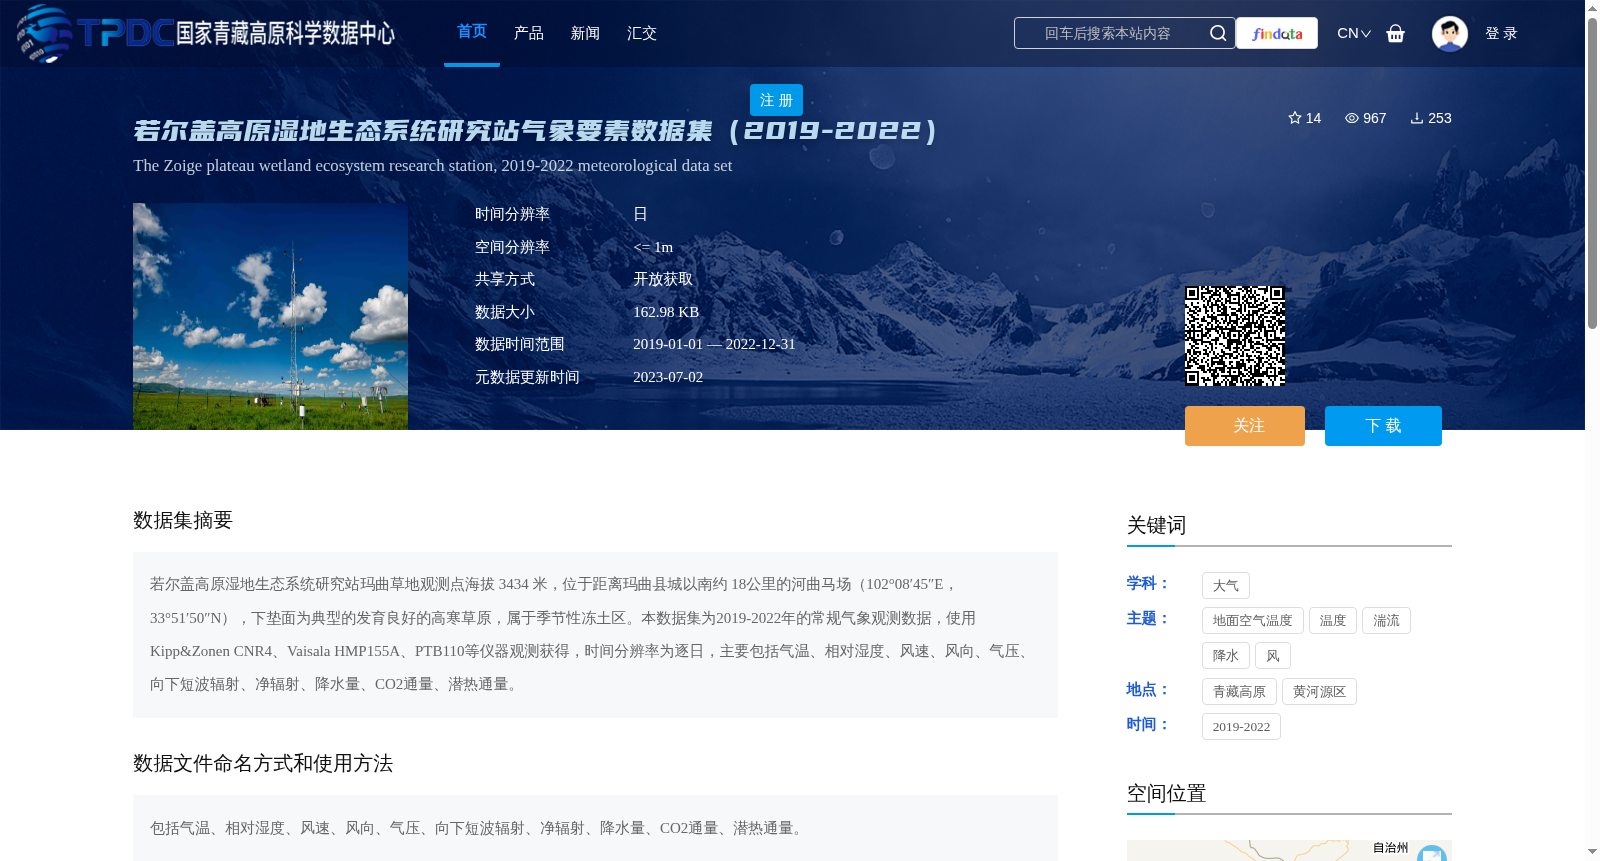Click the 数据文件命名方式和使用方法 heading
This screenshot has height=861, width=1600.
pos(263,763)
